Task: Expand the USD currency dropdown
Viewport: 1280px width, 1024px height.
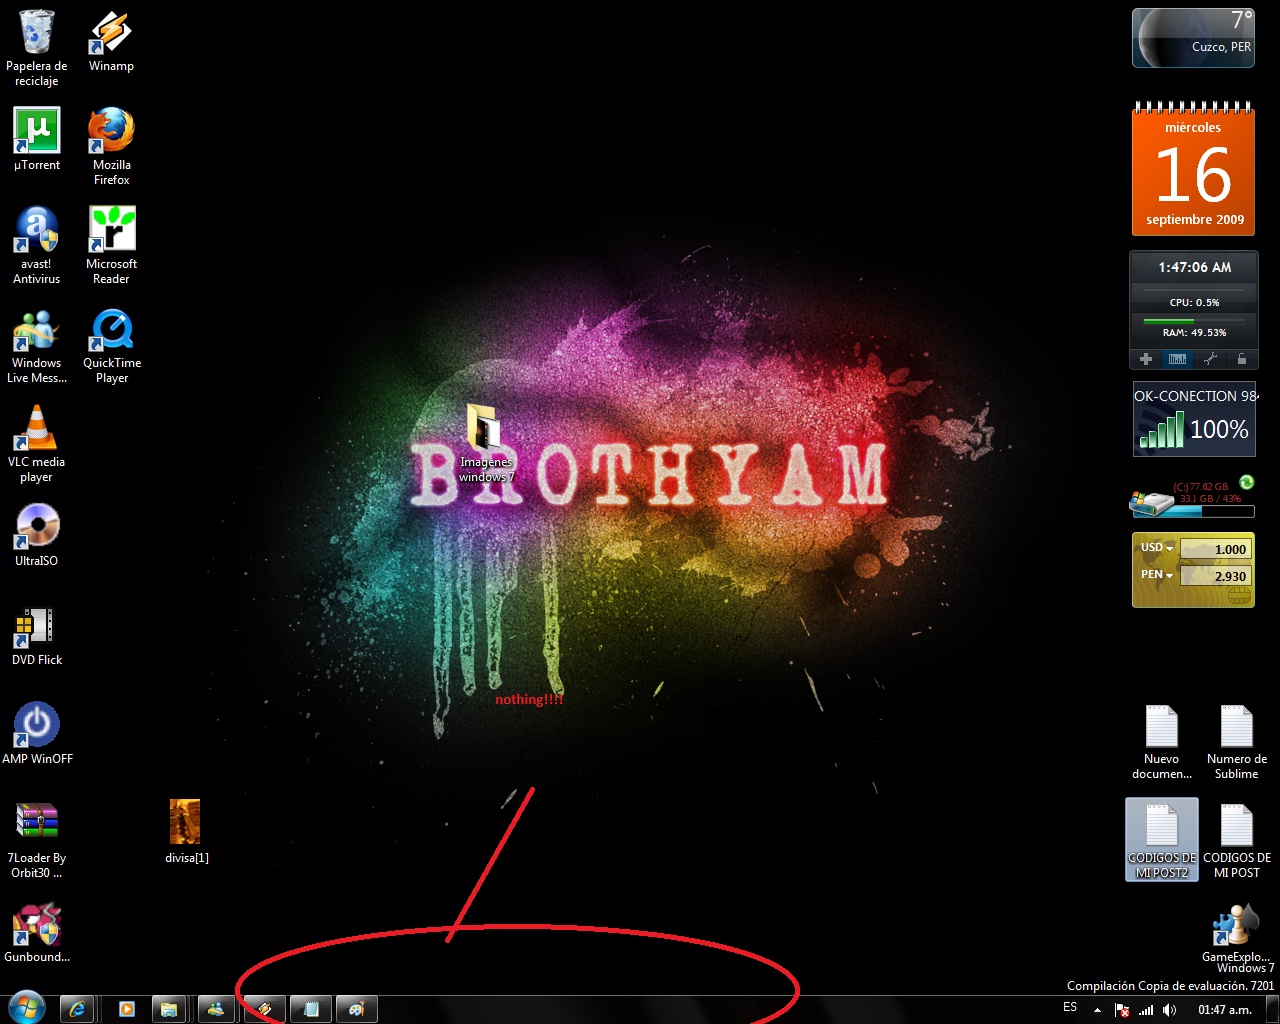Action: click(1157, 548)
